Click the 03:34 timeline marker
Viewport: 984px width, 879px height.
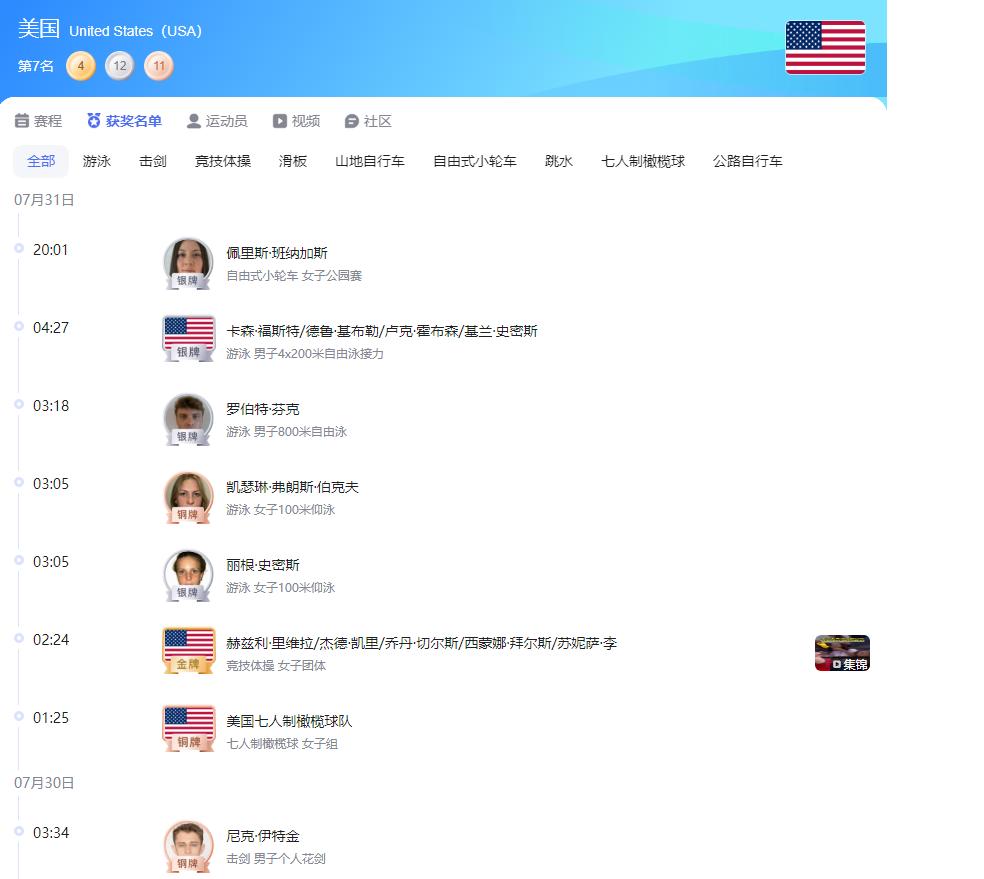19,831
